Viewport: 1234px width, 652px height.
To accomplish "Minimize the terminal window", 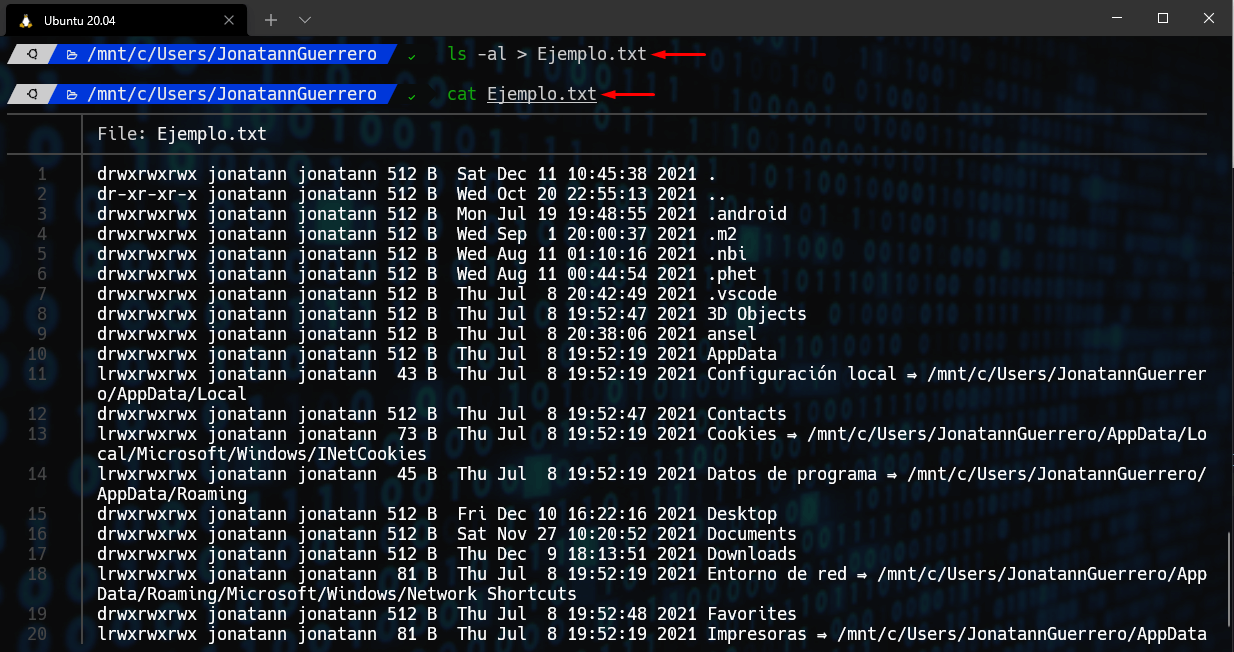I will click(1117, 18).
